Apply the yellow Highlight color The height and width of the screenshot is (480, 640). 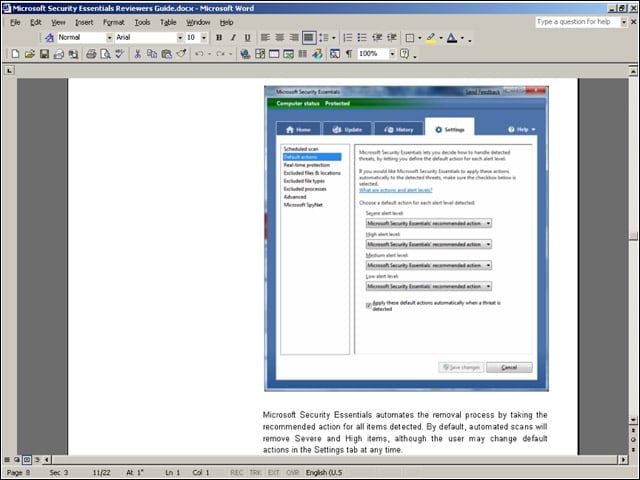431,38
